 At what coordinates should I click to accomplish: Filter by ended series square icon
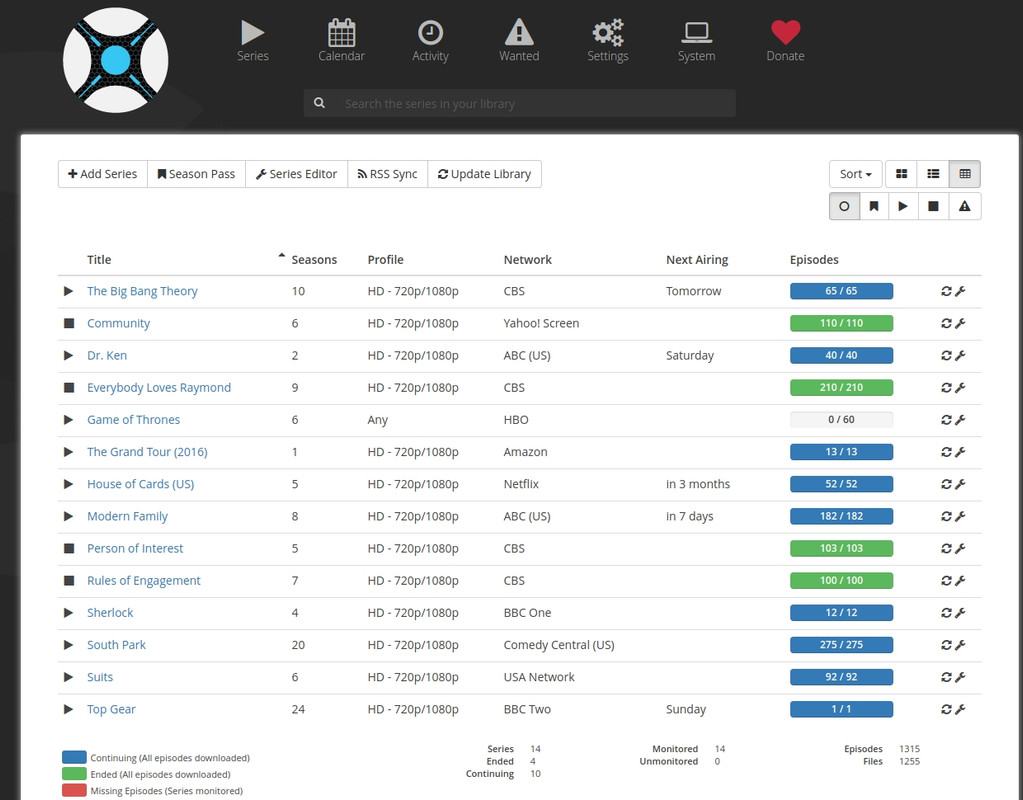coord(934,206)
